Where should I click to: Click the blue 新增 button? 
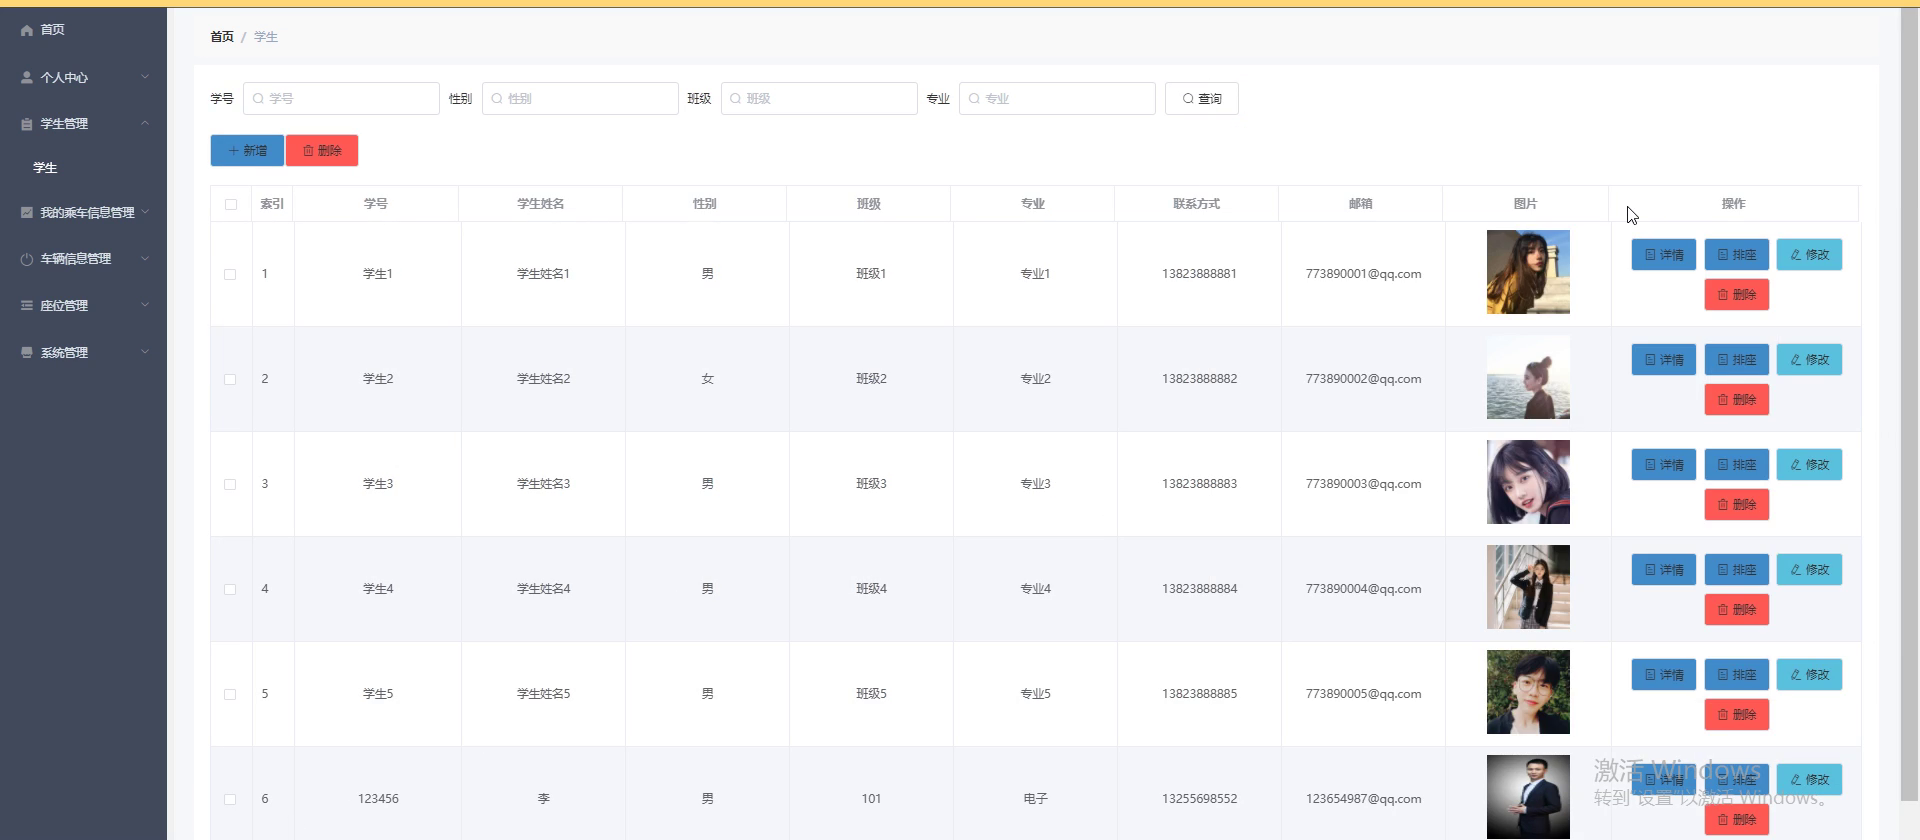point(247,151)
